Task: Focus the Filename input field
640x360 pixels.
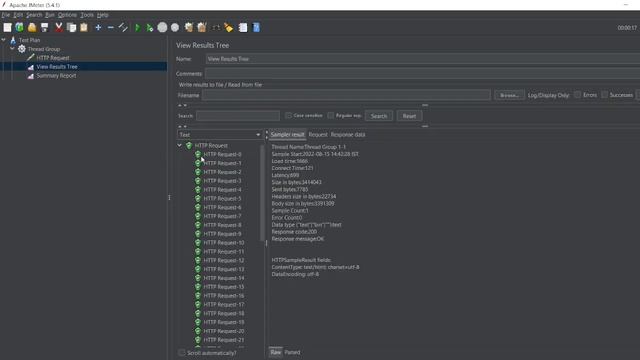Action: pos(346,95)
